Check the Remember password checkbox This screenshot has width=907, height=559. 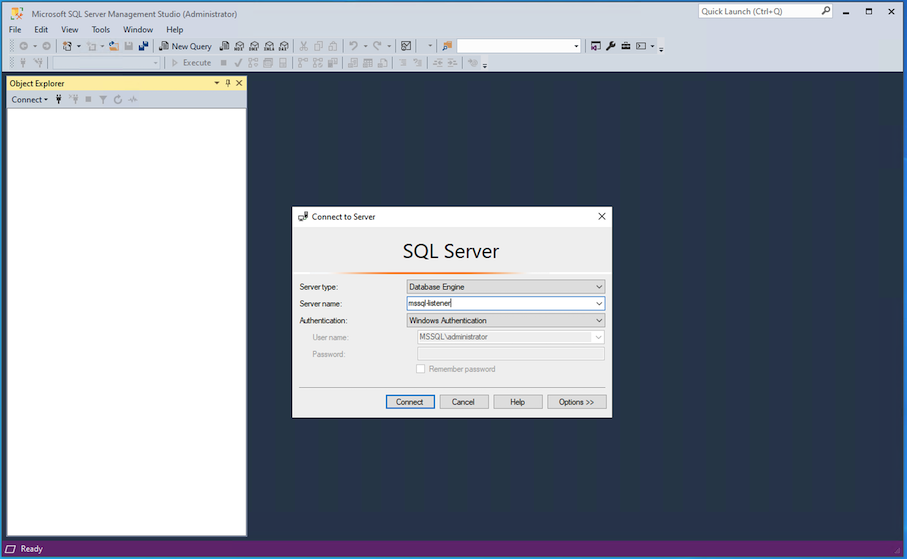point(421,369)
